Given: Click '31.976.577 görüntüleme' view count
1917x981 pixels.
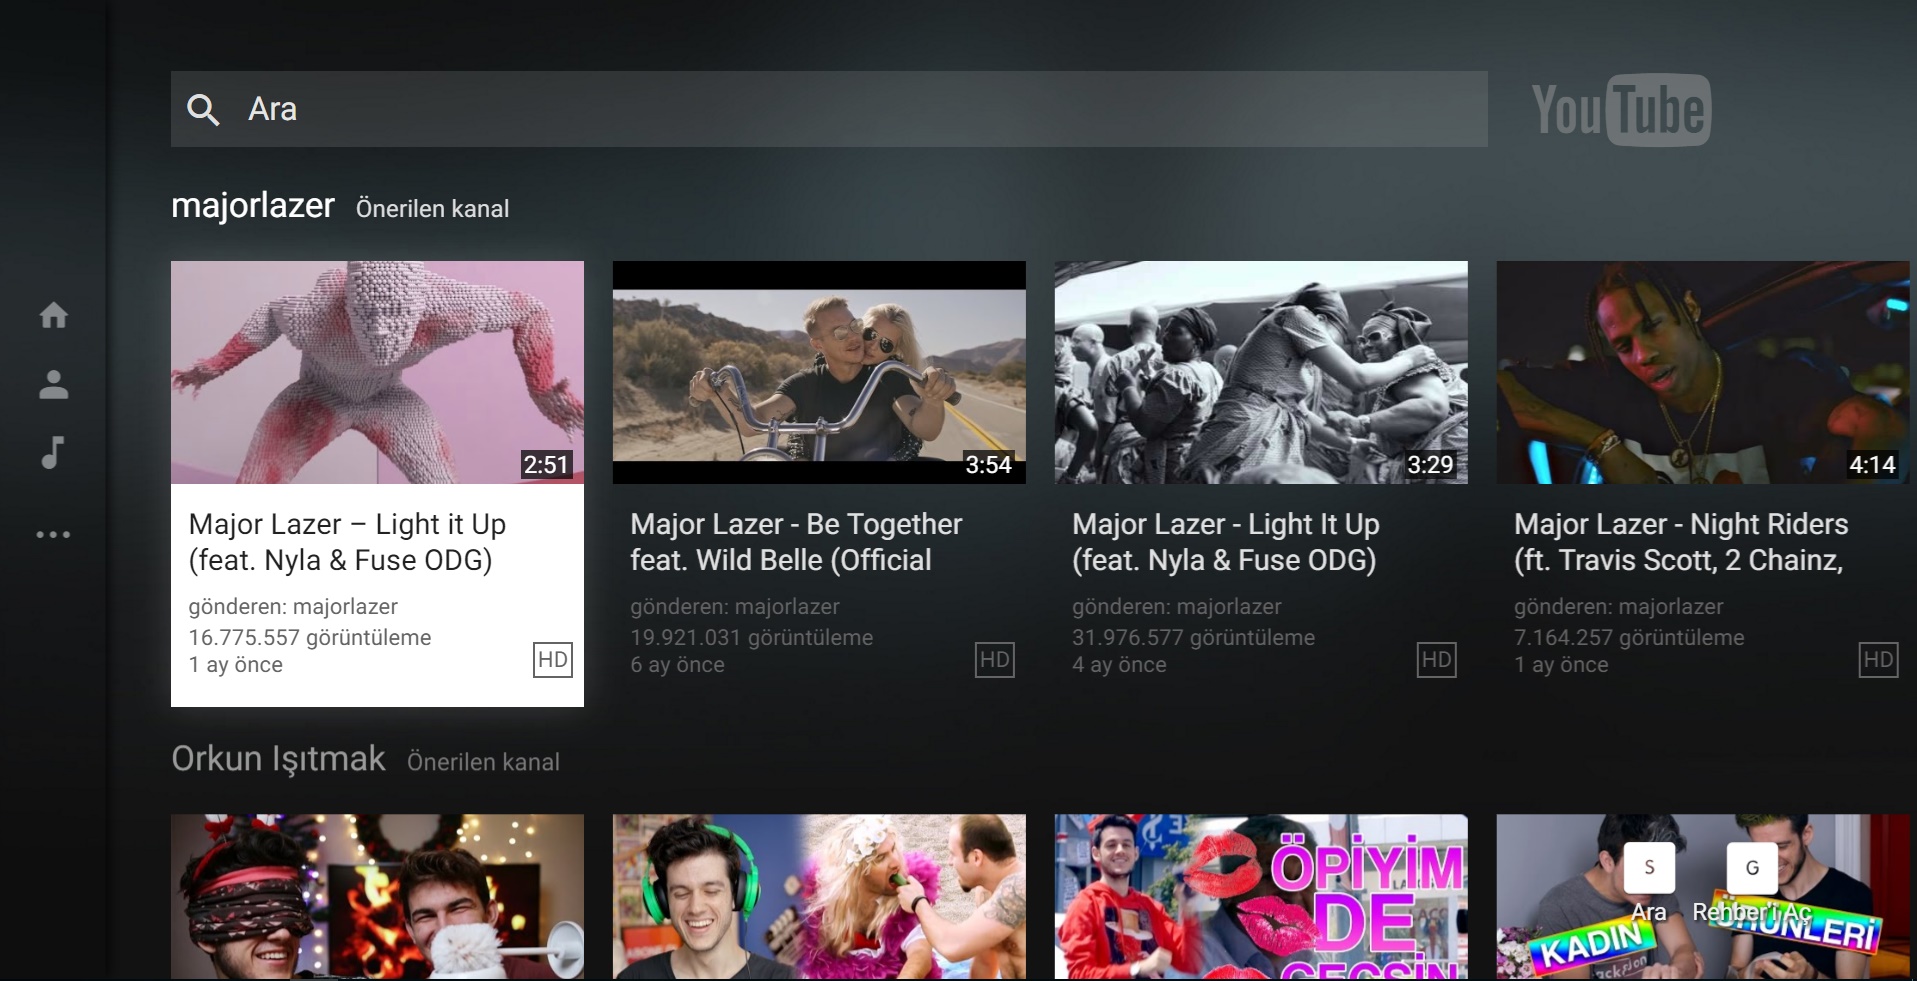Looking at the screenshot, I should click(x=1194, y=638).
